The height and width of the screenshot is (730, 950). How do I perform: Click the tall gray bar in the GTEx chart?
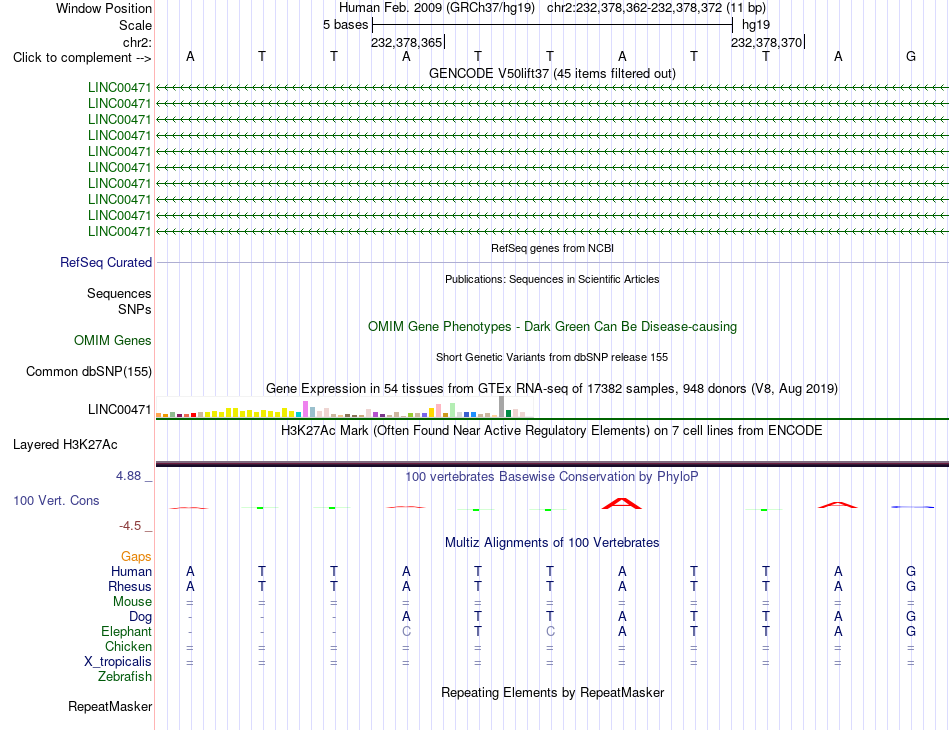coord(501,406)
